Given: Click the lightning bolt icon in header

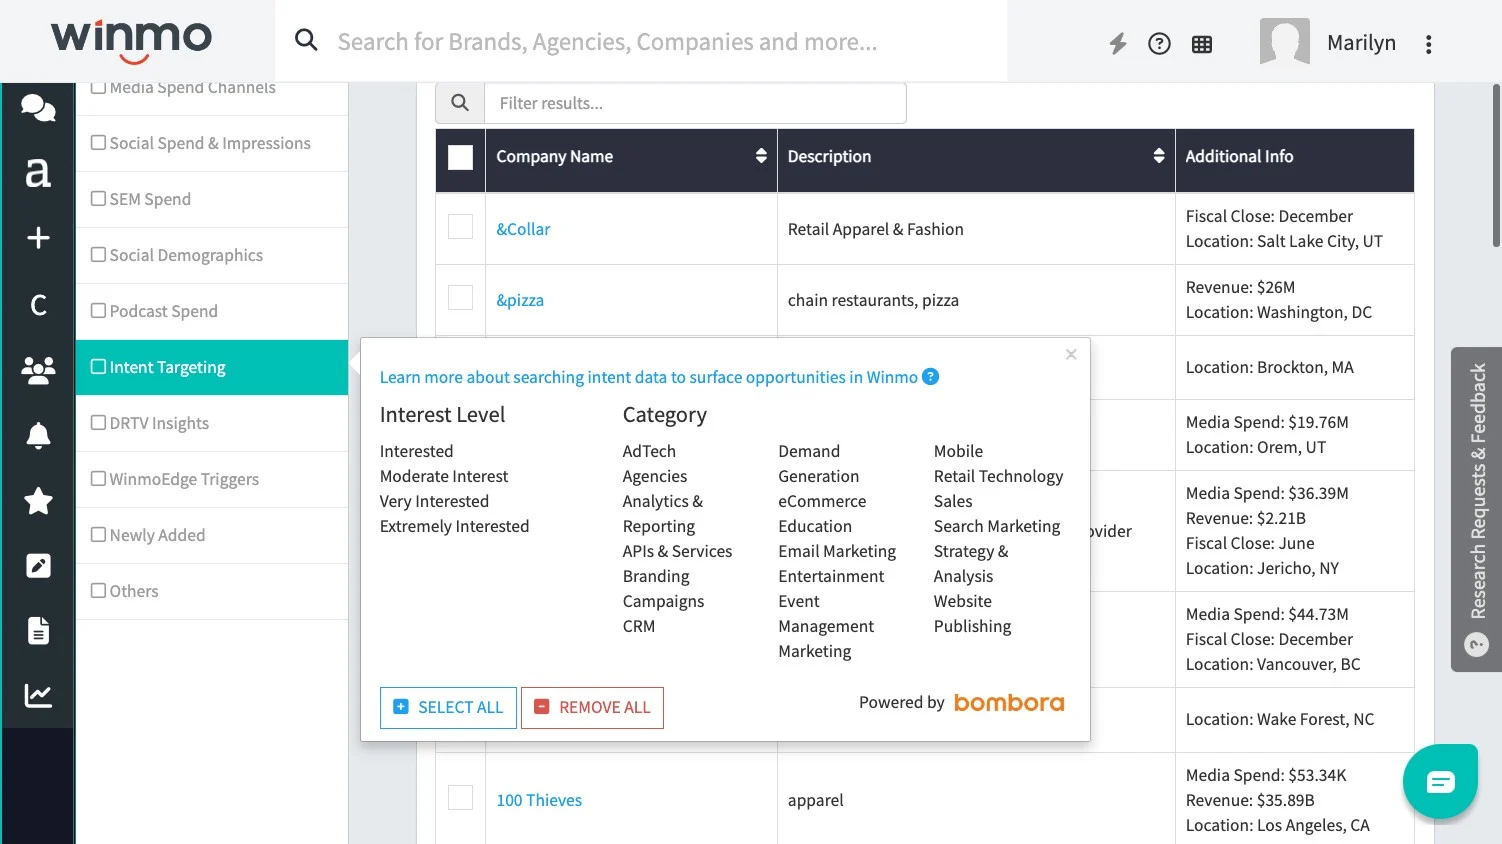Looking at the screenshot, I should coord(1118,43).
